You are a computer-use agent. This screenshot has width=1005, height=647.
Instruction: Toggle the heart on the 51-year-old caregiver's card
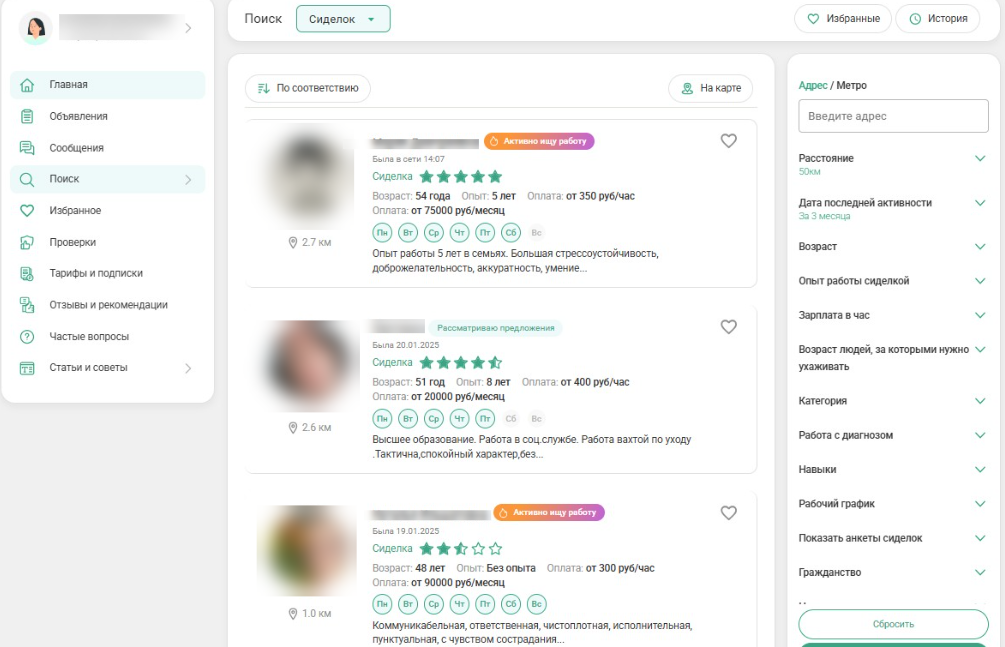[x=729, y=326]
